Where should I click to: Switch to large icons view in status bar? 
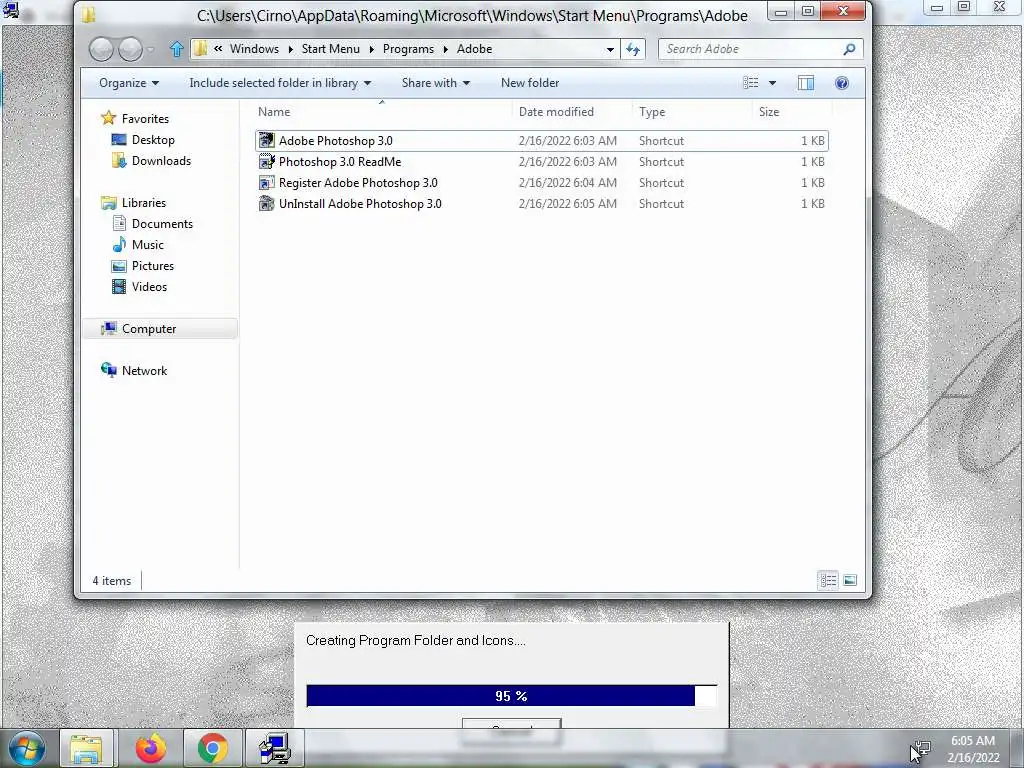850,580
